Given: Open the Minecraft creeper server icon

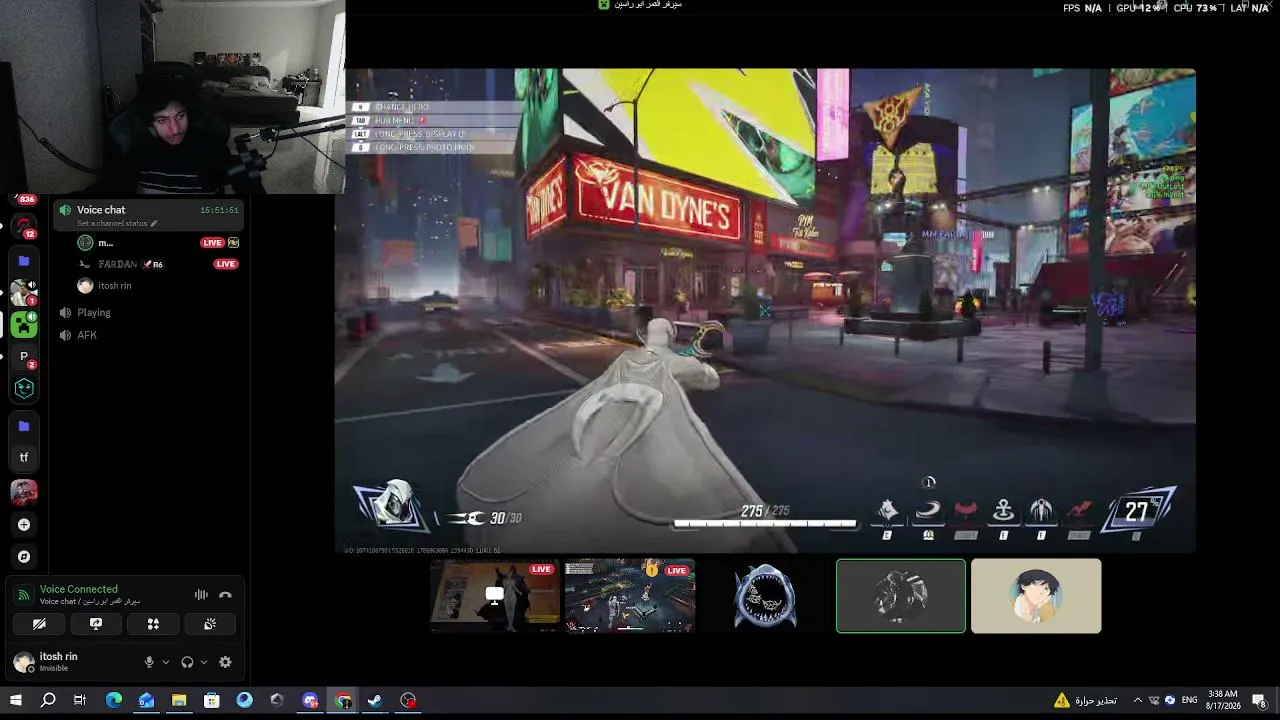Looking at the screenshot, I should point(24,324).
